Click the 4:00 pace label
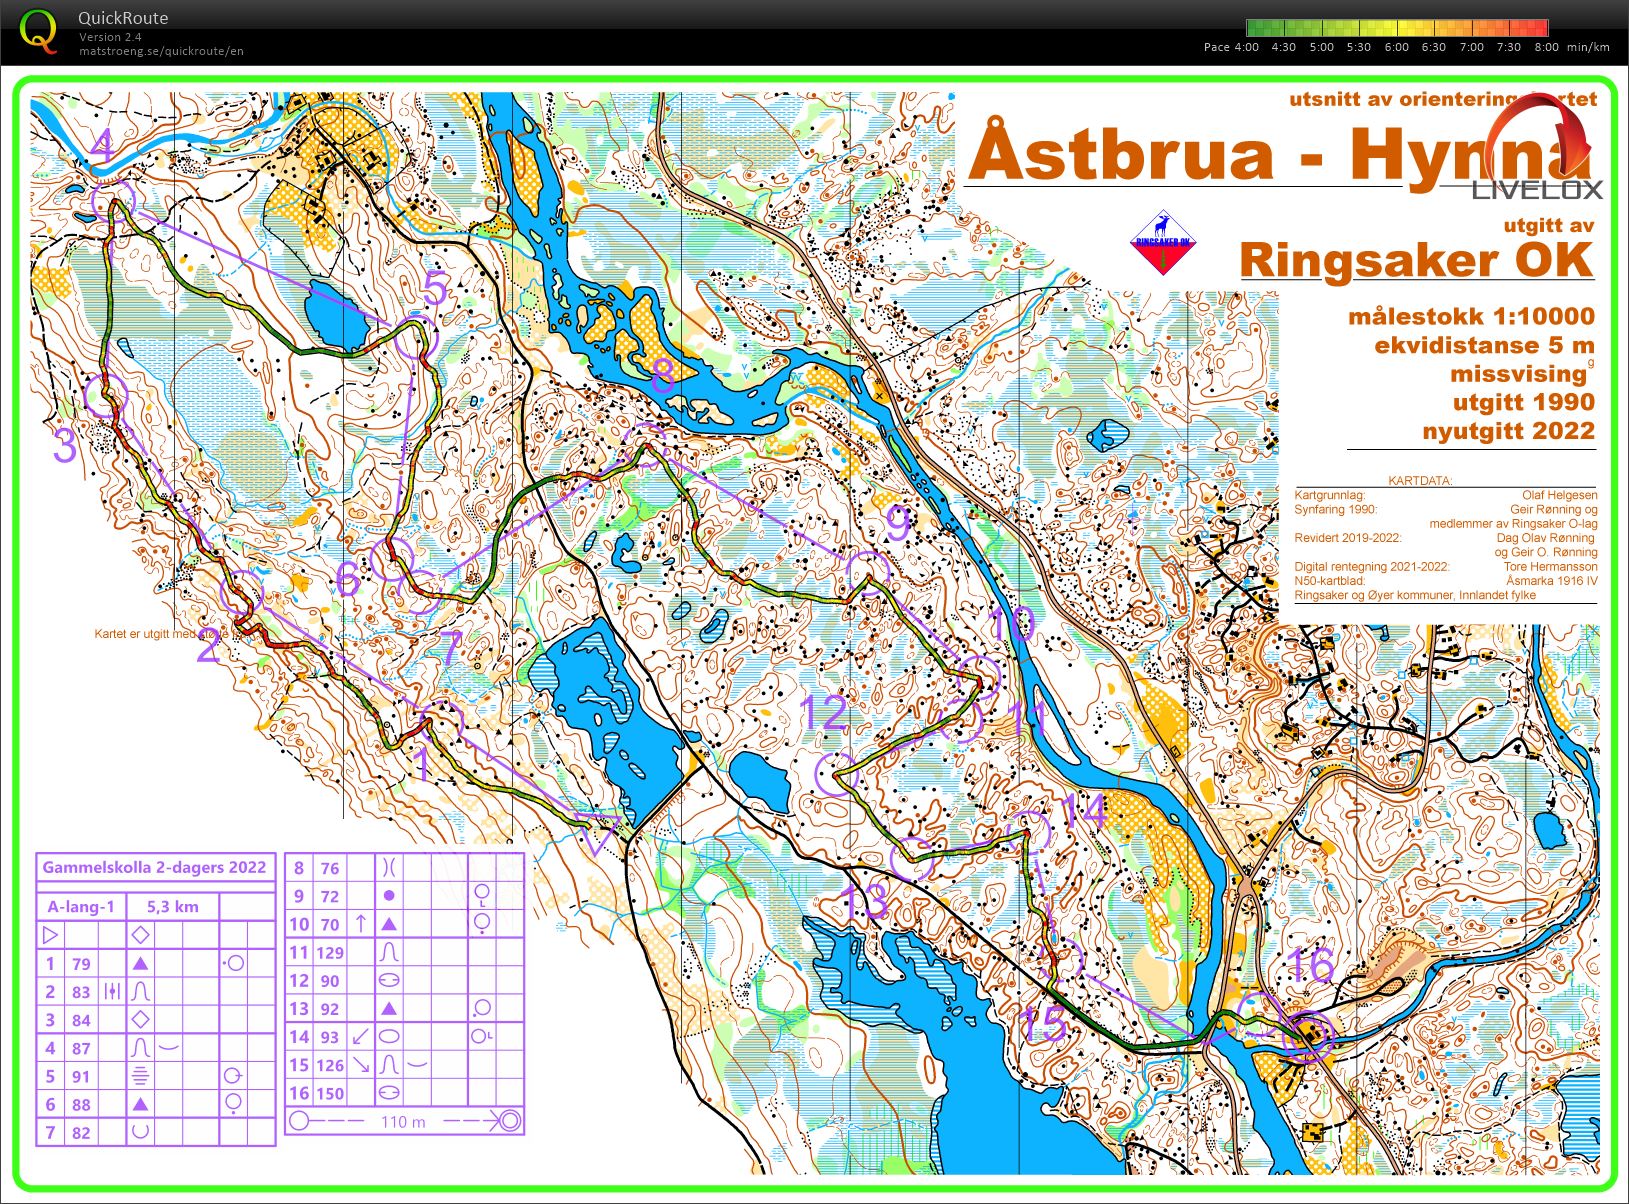The image size is (1629, 1204). [x=1246, y=47]
